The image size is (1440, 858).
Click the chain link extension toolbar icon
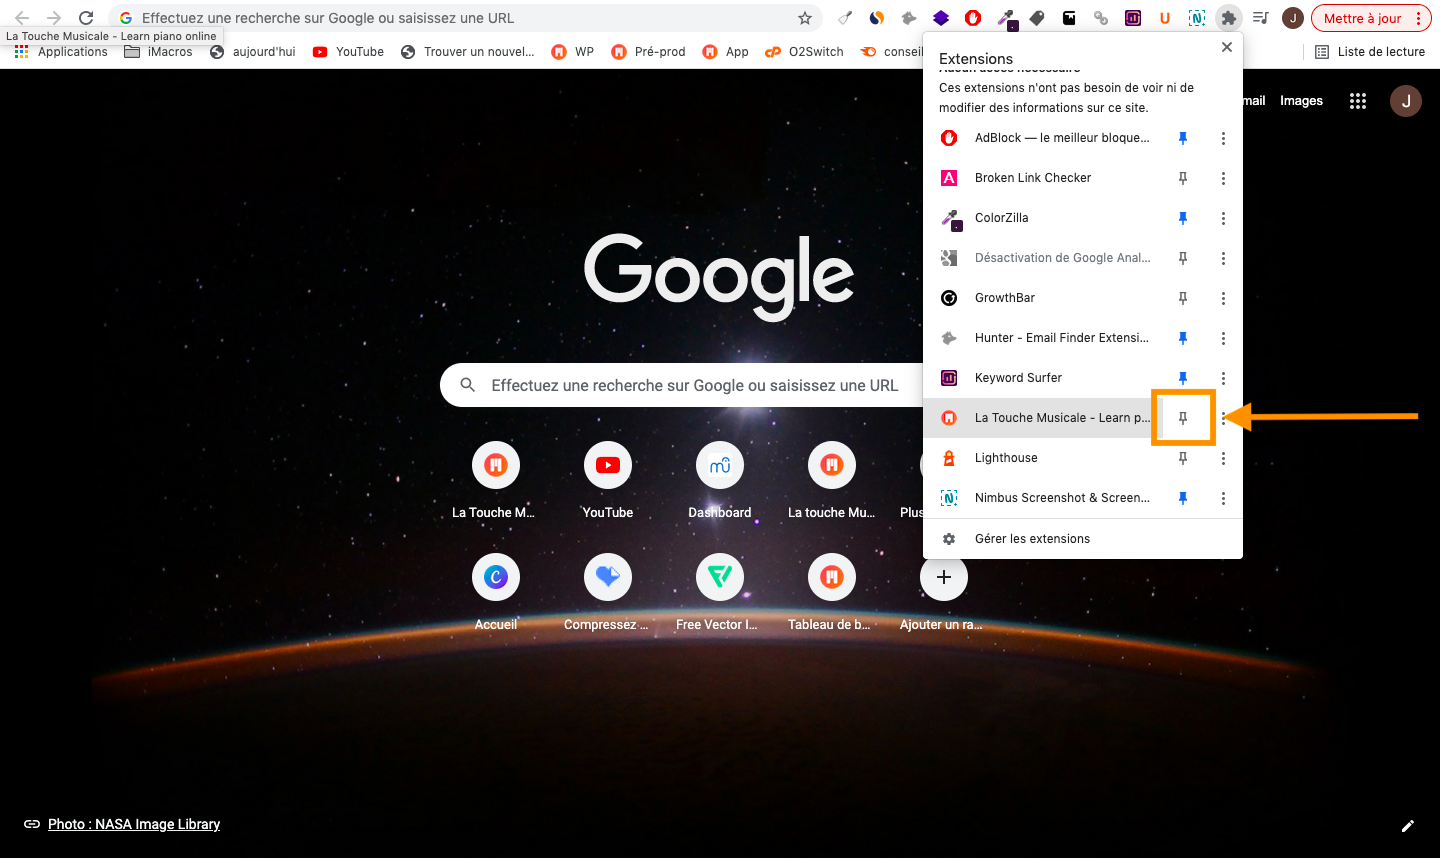click(x=1101, y=18)
